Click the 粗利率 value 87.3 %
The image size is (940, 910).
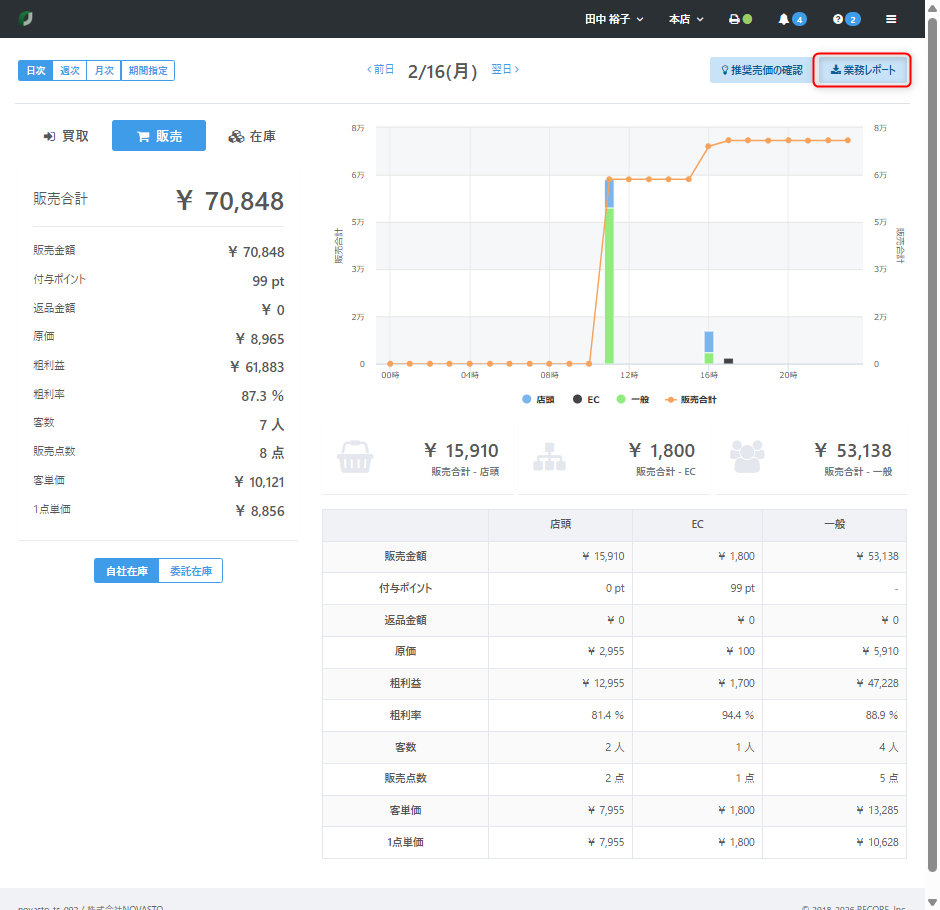click(263, 396)
